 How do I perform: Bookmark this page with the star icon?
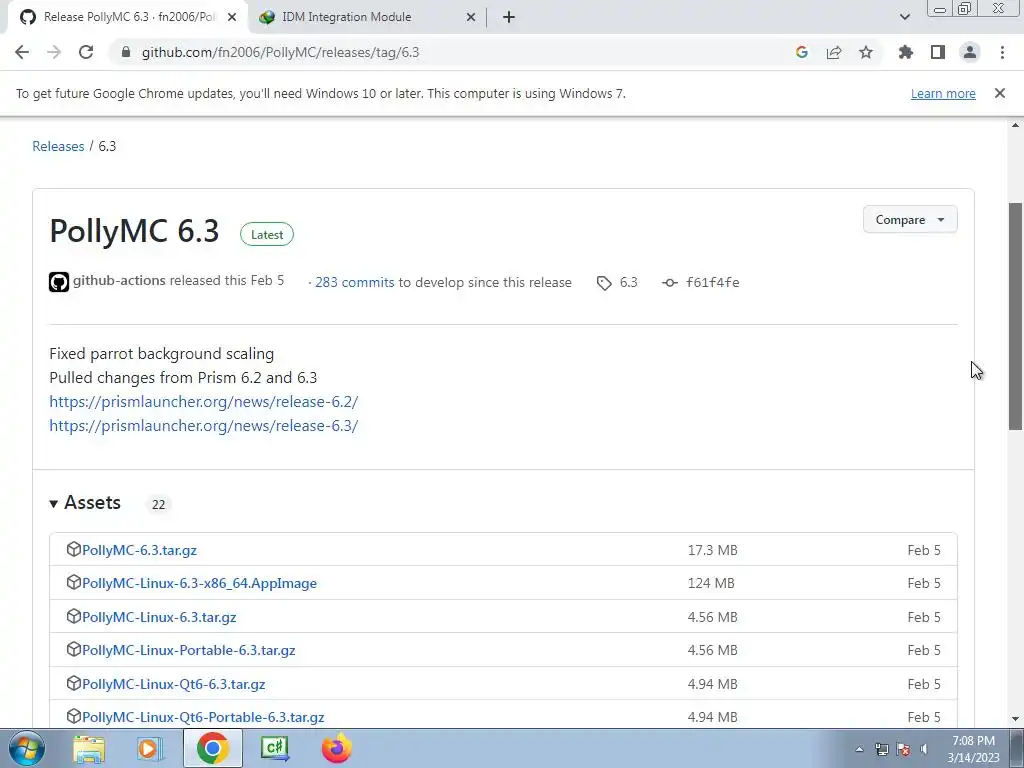click(x=866, y=52)
